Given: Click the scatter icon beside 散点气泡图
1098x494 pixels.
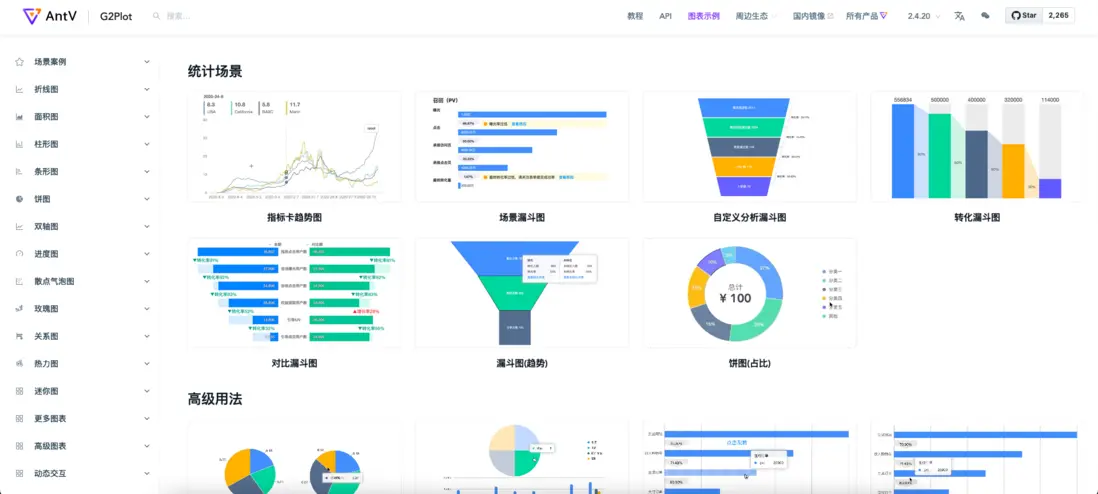Looking at the screenshot, I should pyautogui.click(x=20, y=281).
